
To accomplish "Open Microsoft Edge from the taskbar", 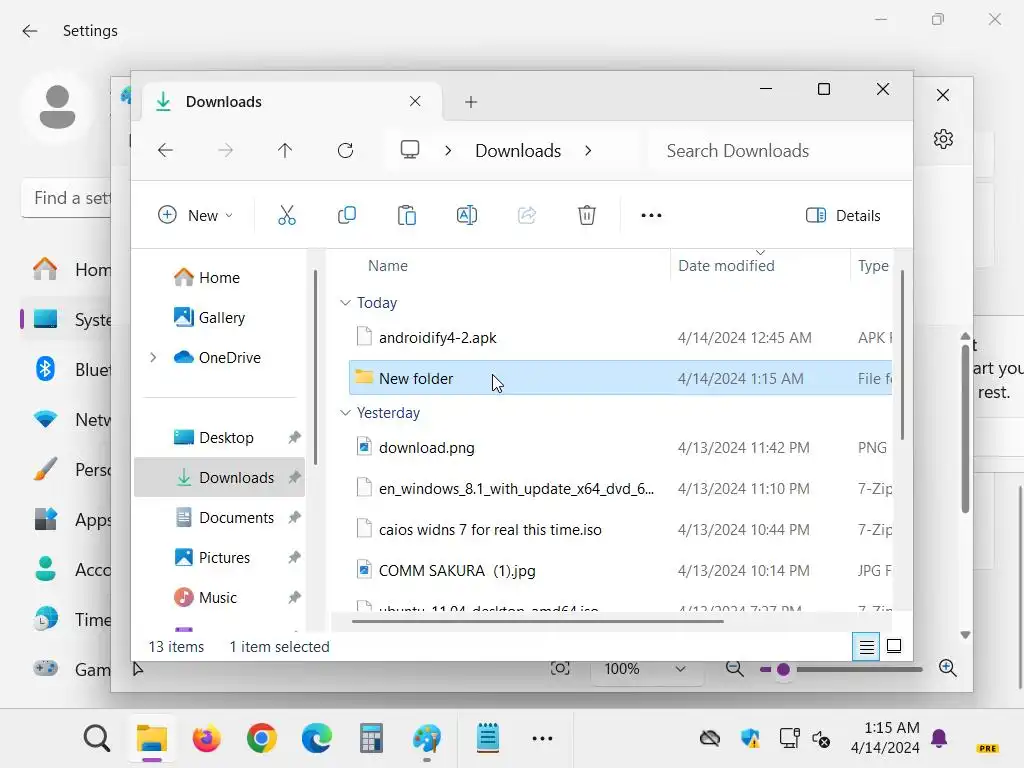I will pos(316,739).
